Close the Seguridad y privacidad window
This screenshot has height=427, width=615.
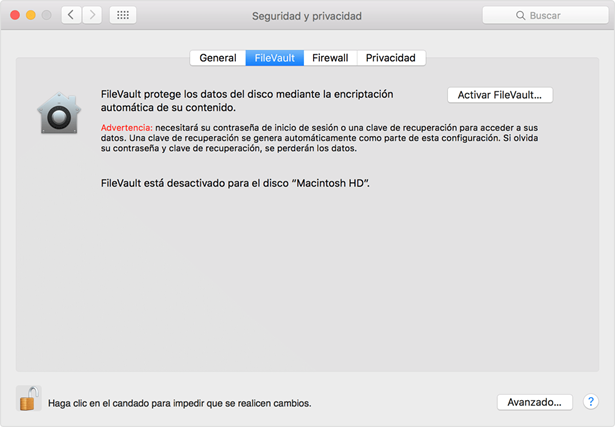click(13, 16)
